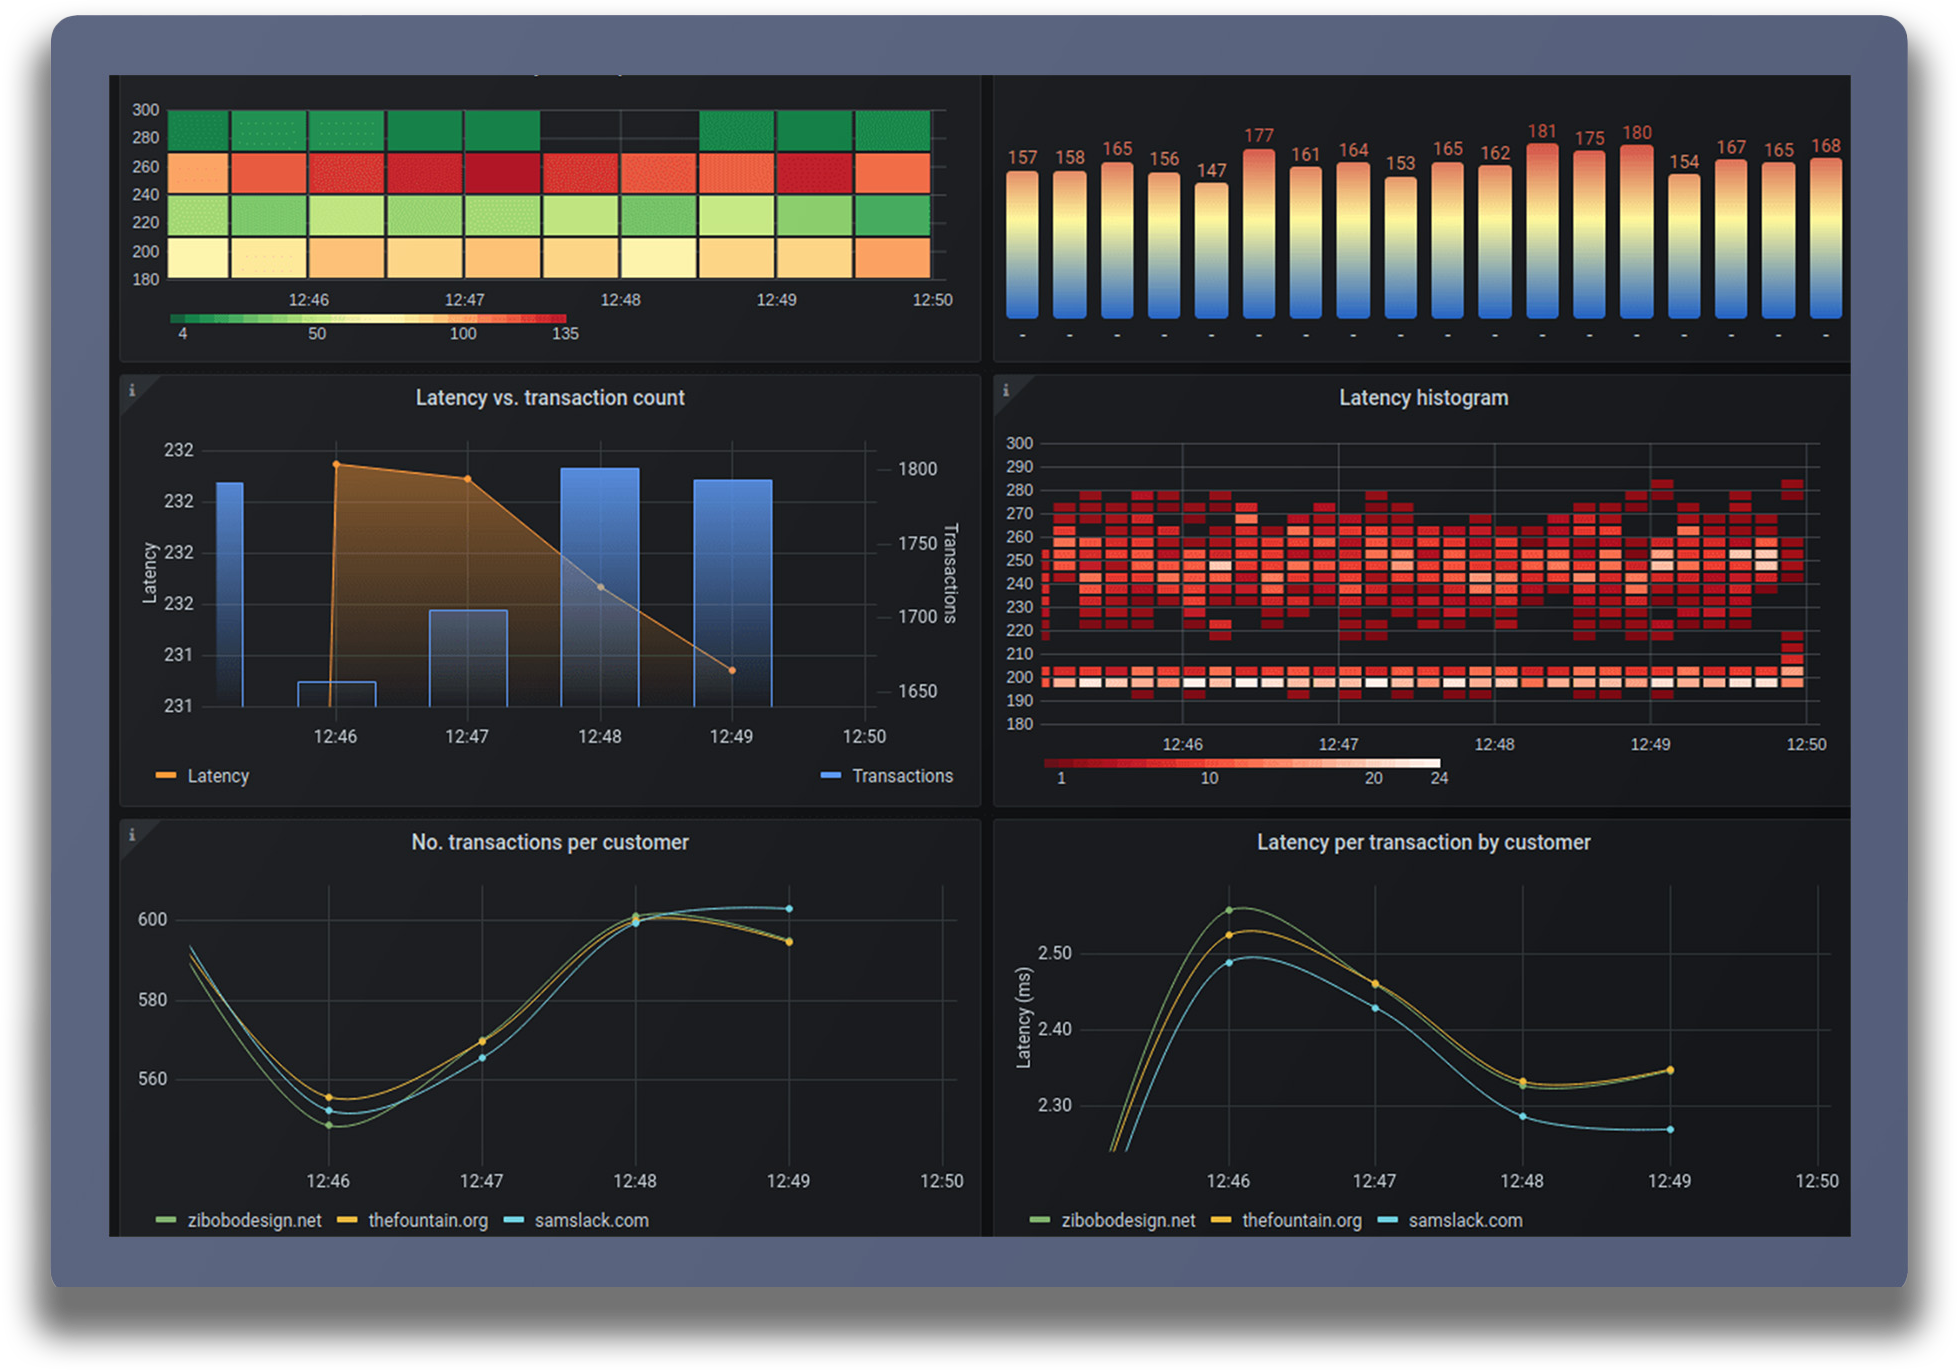Open Latency histogram panel title menu

(x=1423, y=398)
